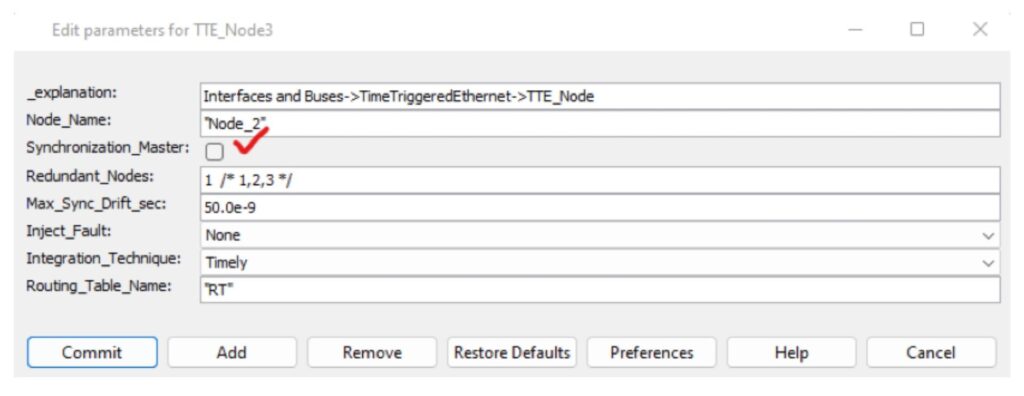
Task: Cancel the parameter dialog
Action: [x=931, y=353]
